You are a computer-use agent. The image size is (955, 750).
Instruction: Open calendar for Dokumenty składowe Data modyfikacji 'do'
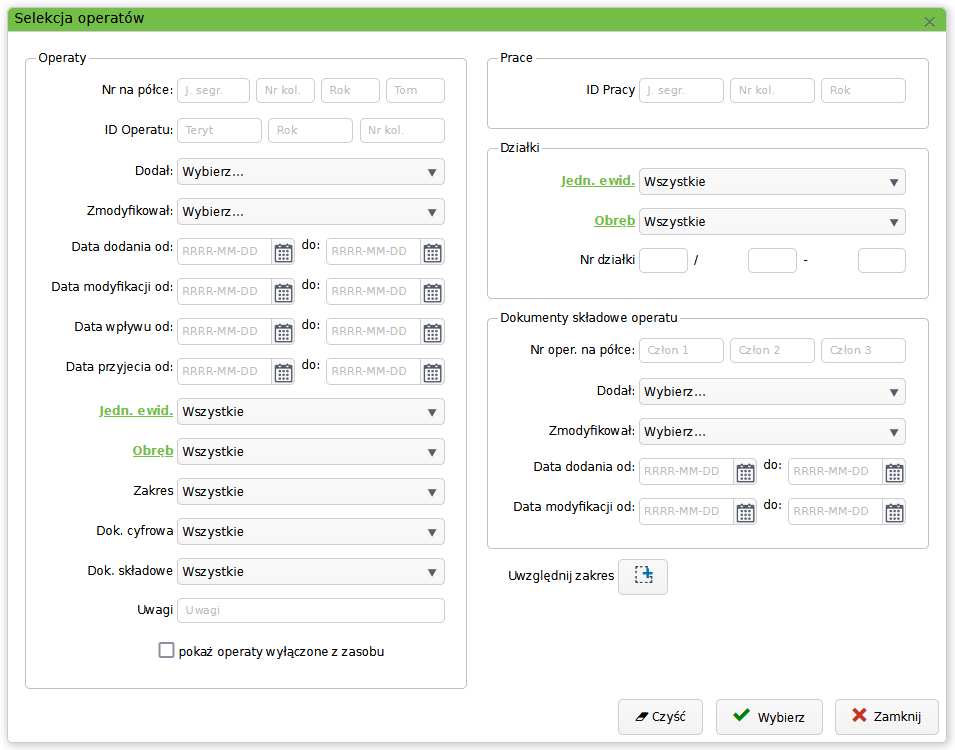coord(894,512)
